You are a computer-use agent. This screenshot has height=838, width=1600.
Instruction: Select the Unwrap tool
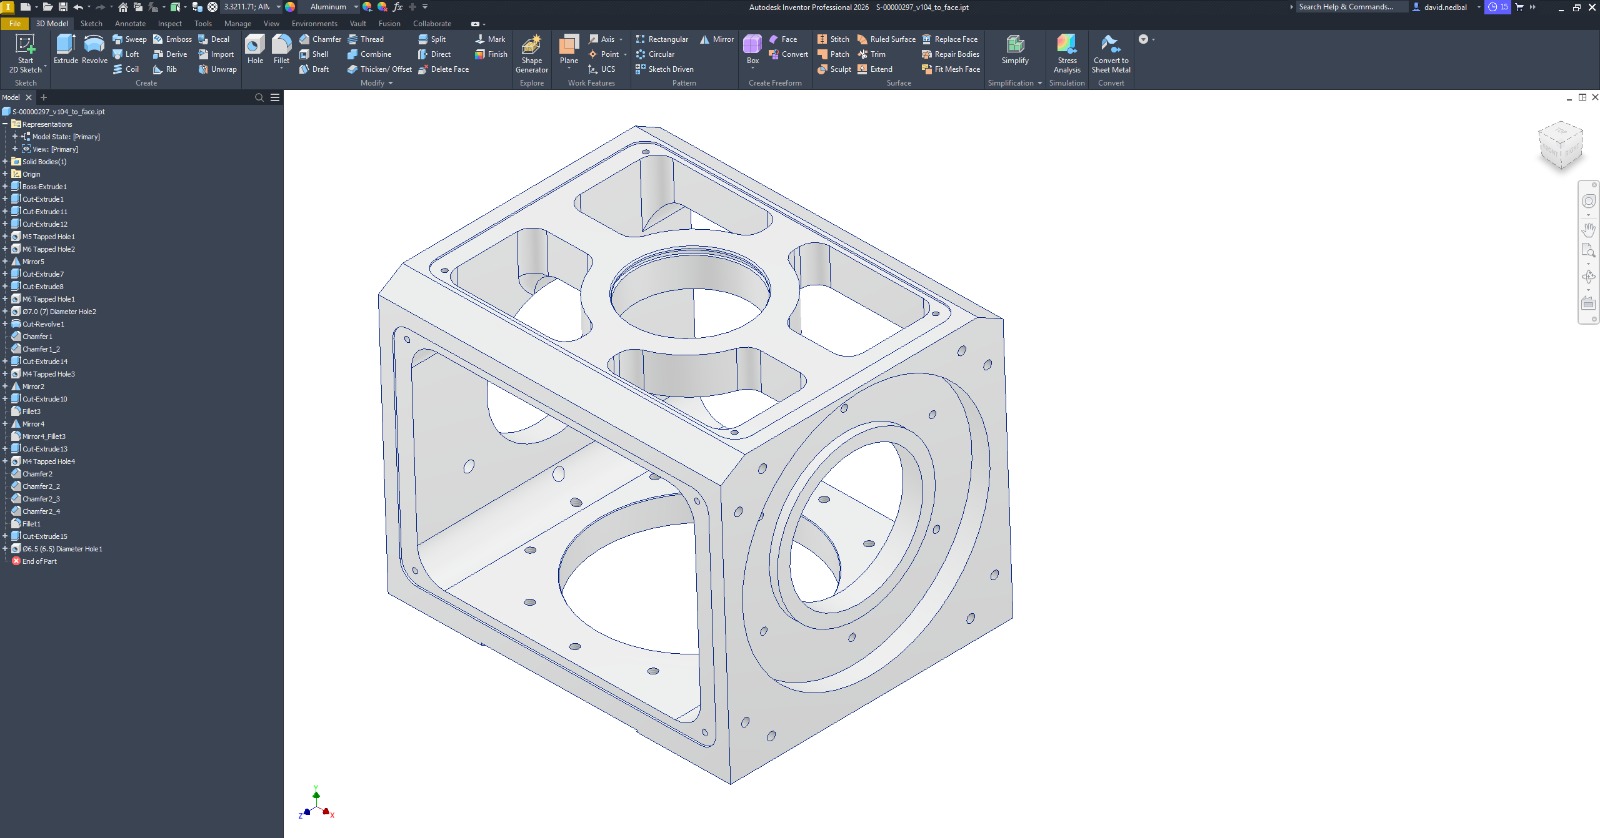pos(217,69)
